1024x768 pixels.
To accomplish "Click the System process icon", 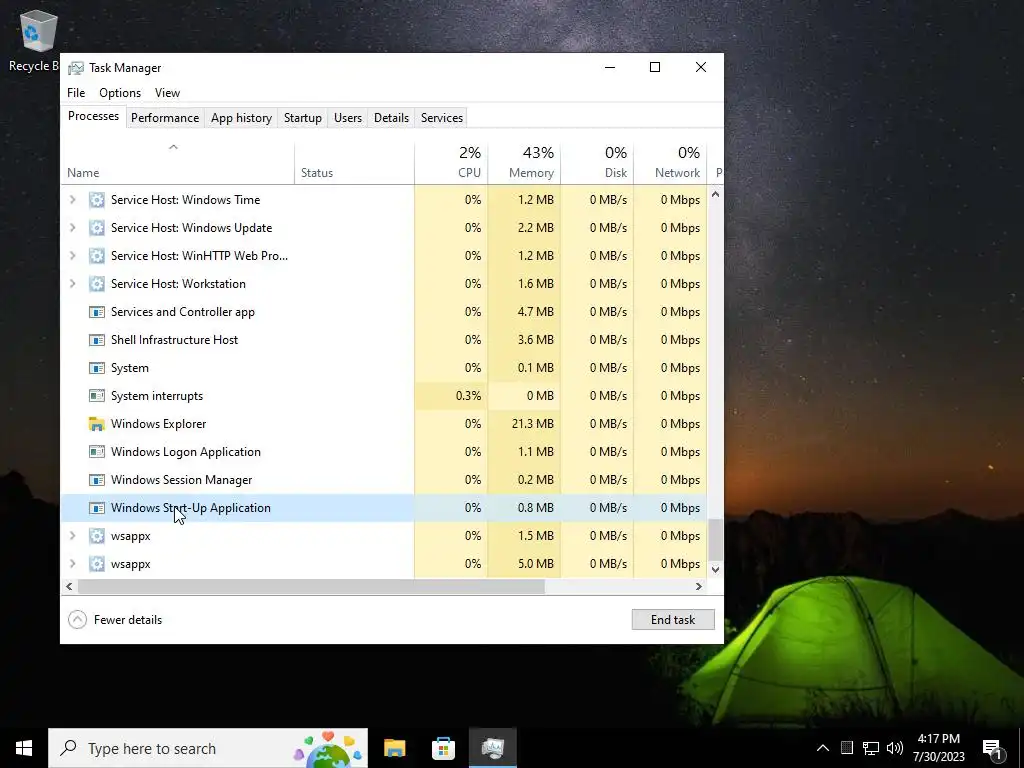I will [97, 368].
